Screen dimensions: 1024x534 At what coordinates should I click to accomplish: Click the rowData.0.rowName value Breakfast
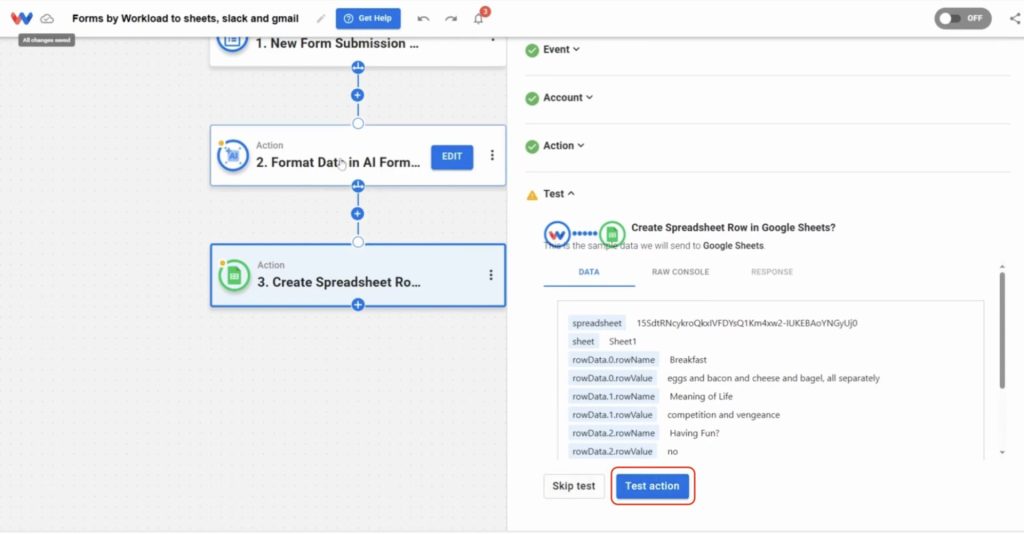(x=688, y=360)
